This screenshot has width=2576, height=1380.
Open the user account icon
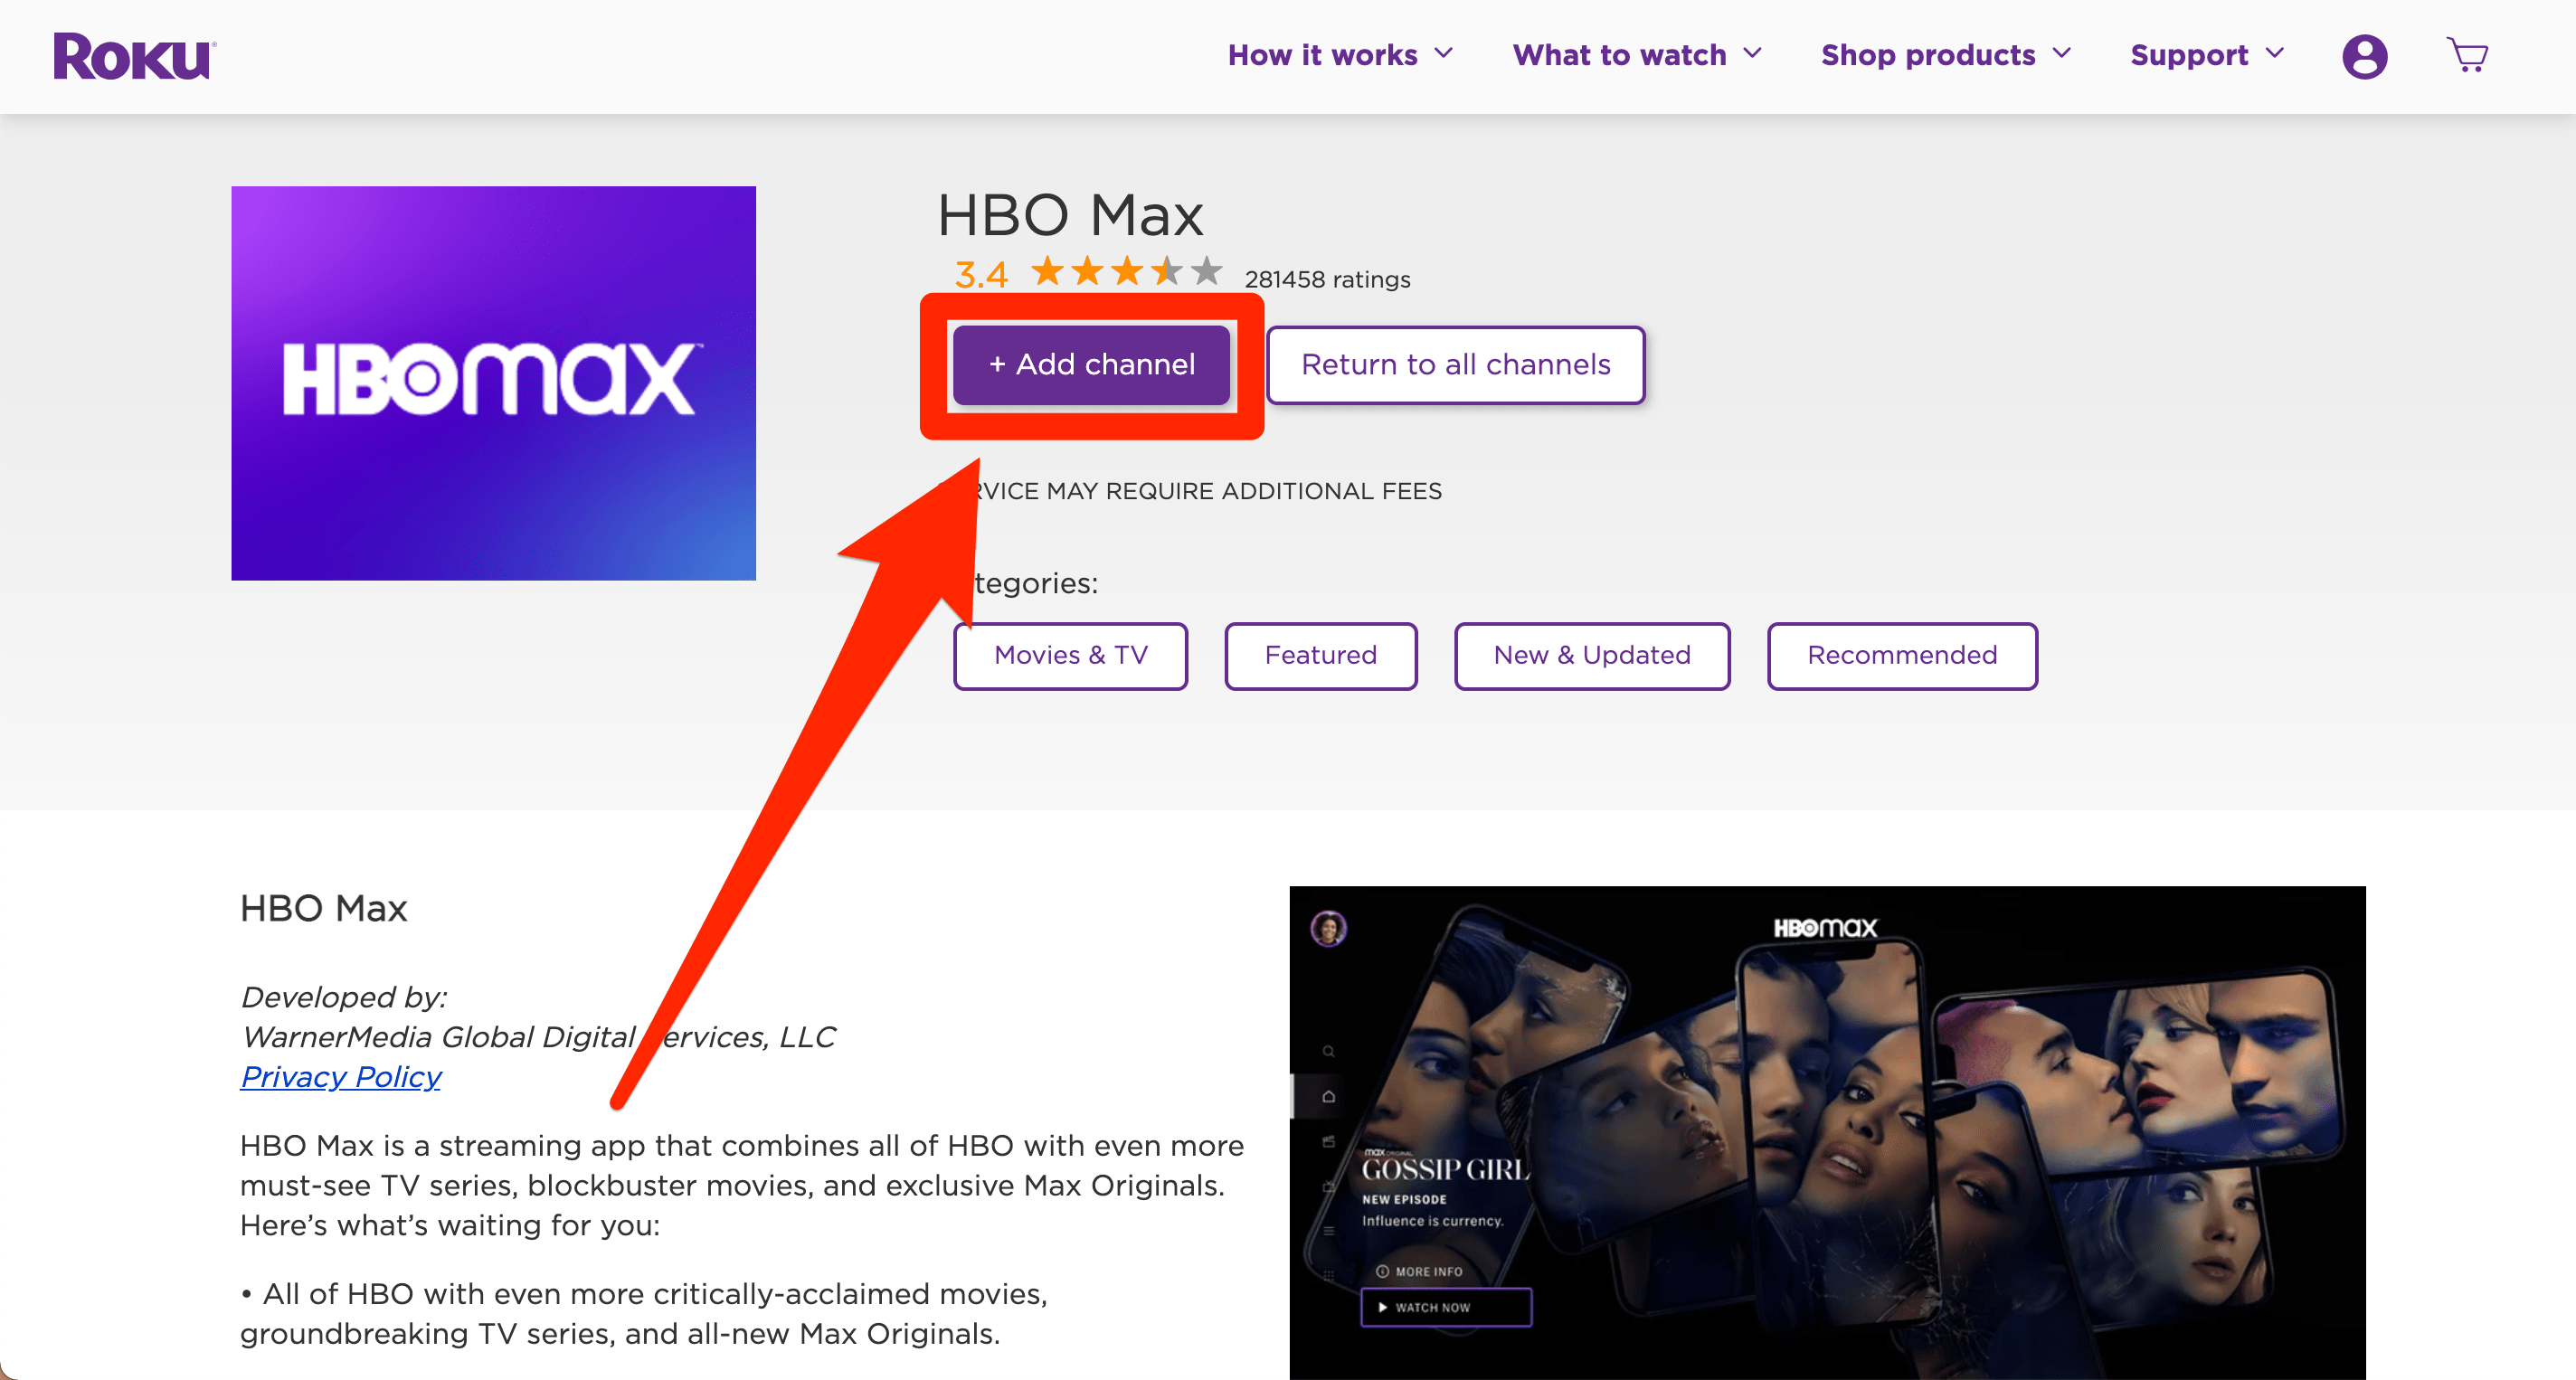(2364, 56)
